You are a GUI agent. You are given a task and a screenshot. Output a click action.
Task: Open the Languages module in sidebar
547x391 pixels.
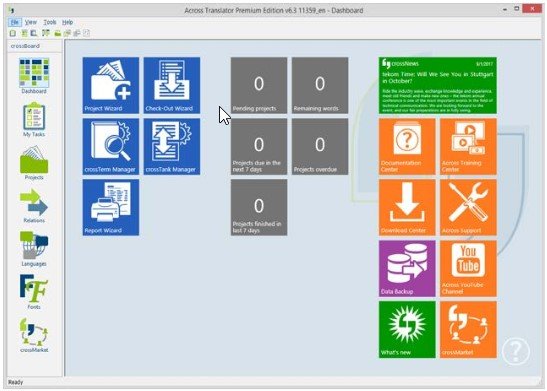point(34,249)
